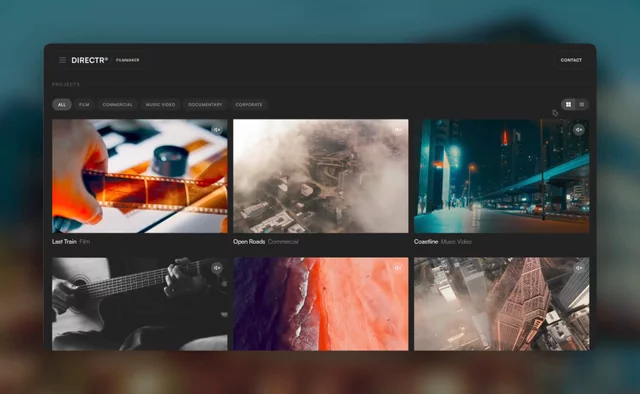The width and height of the screenshot is (640, 394).
Task: Open the Last Train film thumbnail
Action: (x=140, y=176)
